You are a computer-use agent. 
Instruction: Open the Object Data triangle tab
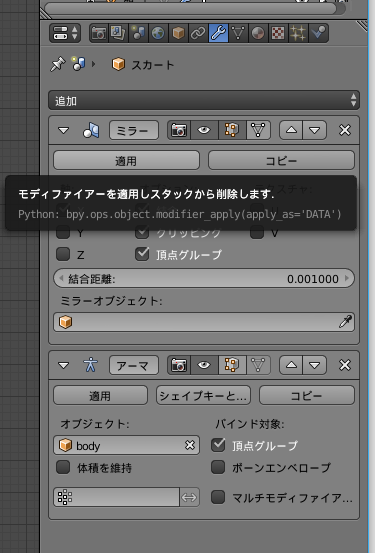pyautogui.click(x=238, y=33)
